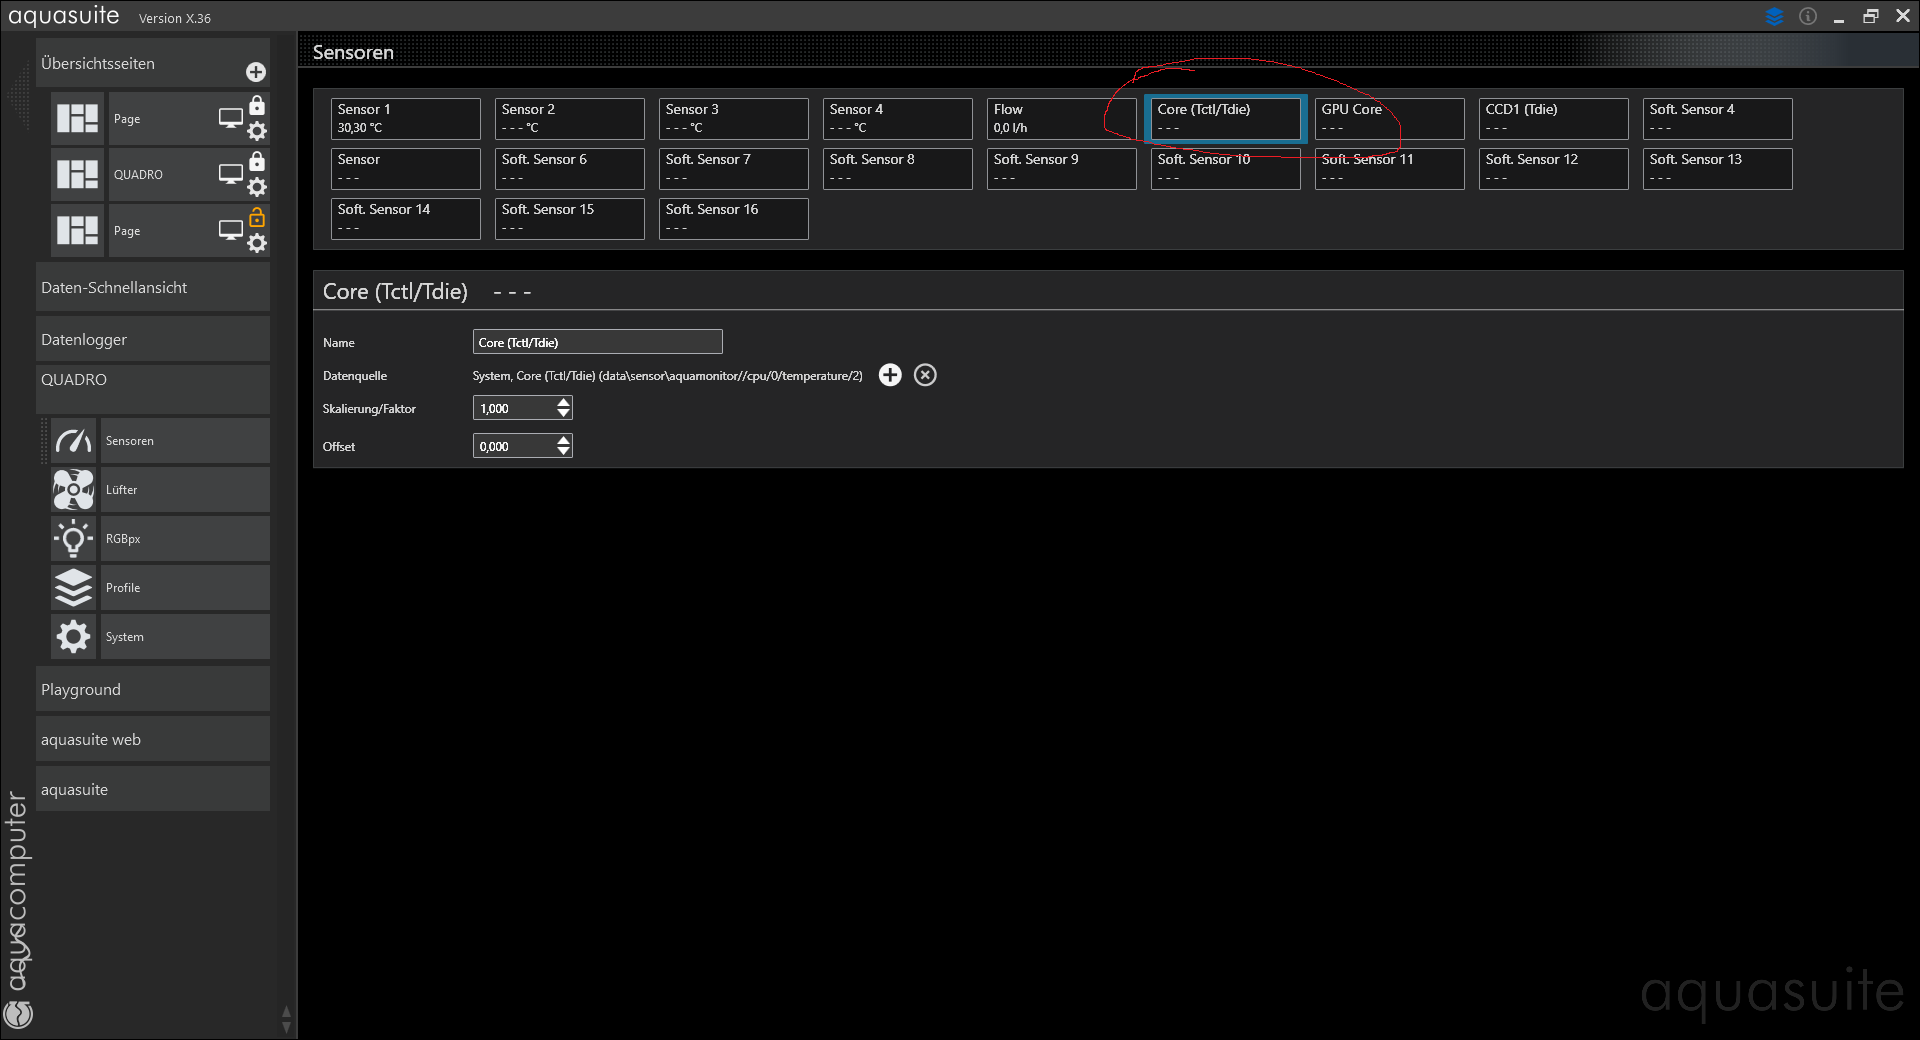Image resolution: width=1920 pixels, height=1040 pixels.
Task: Select the Soft. Sensor 8 tile
Action: tap(898, 169)
